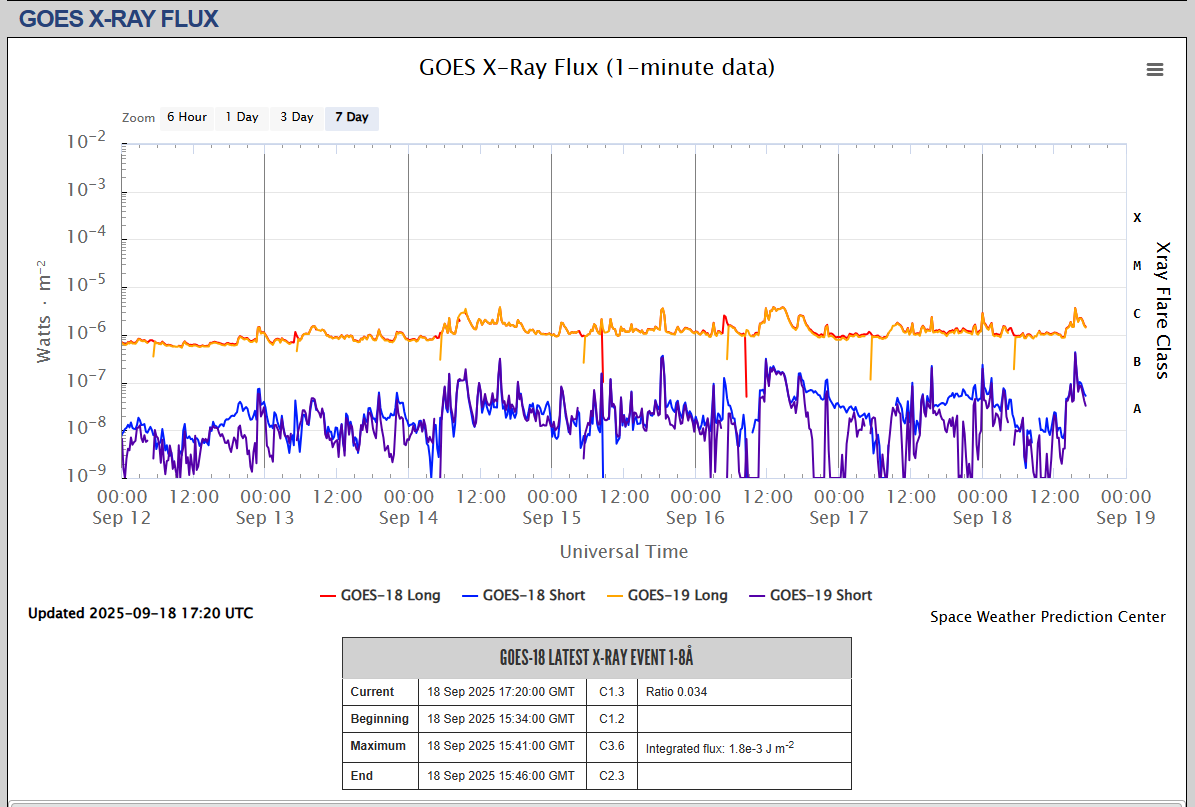The width and height of the screenshot is (1195, 807).
Task: Click the Updated 2025-09-18 17:20 UTC timestamp
Action: point(140,613)
